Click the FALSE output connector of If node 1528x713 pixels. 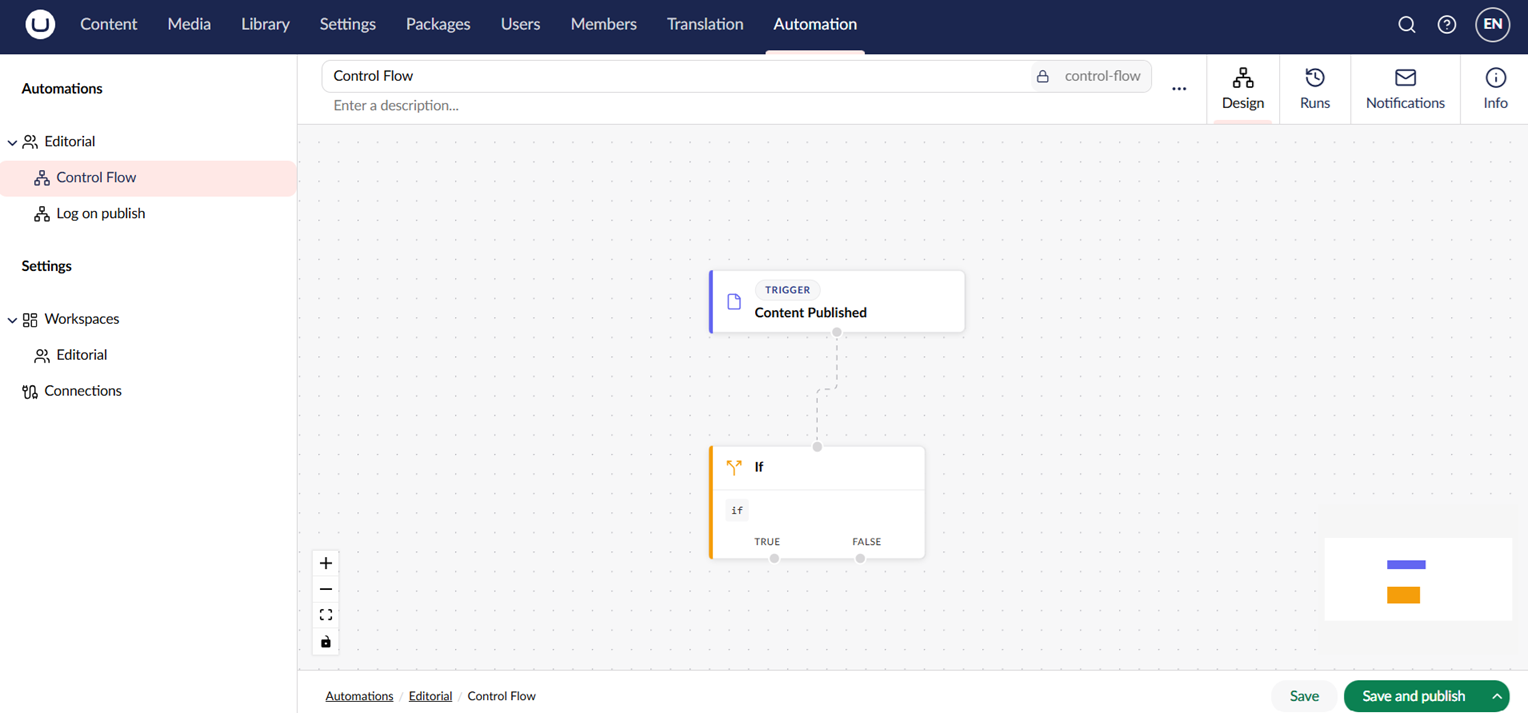[x=860, y=558]
